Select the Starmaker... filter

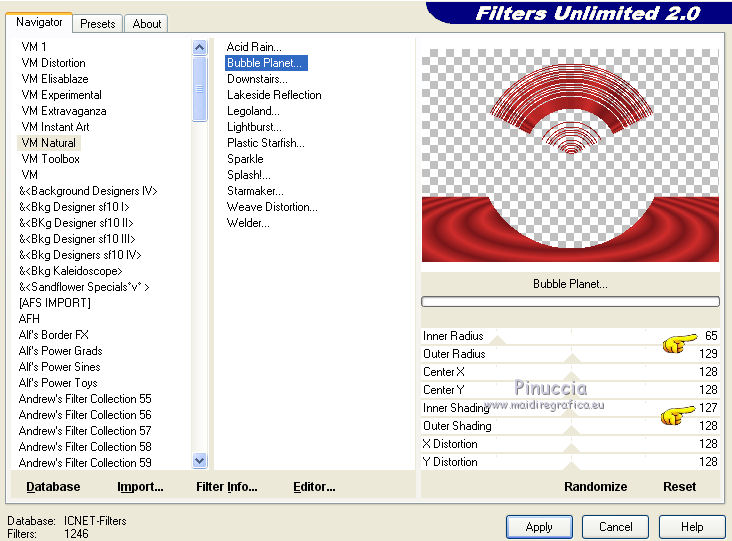coord(255,191)
